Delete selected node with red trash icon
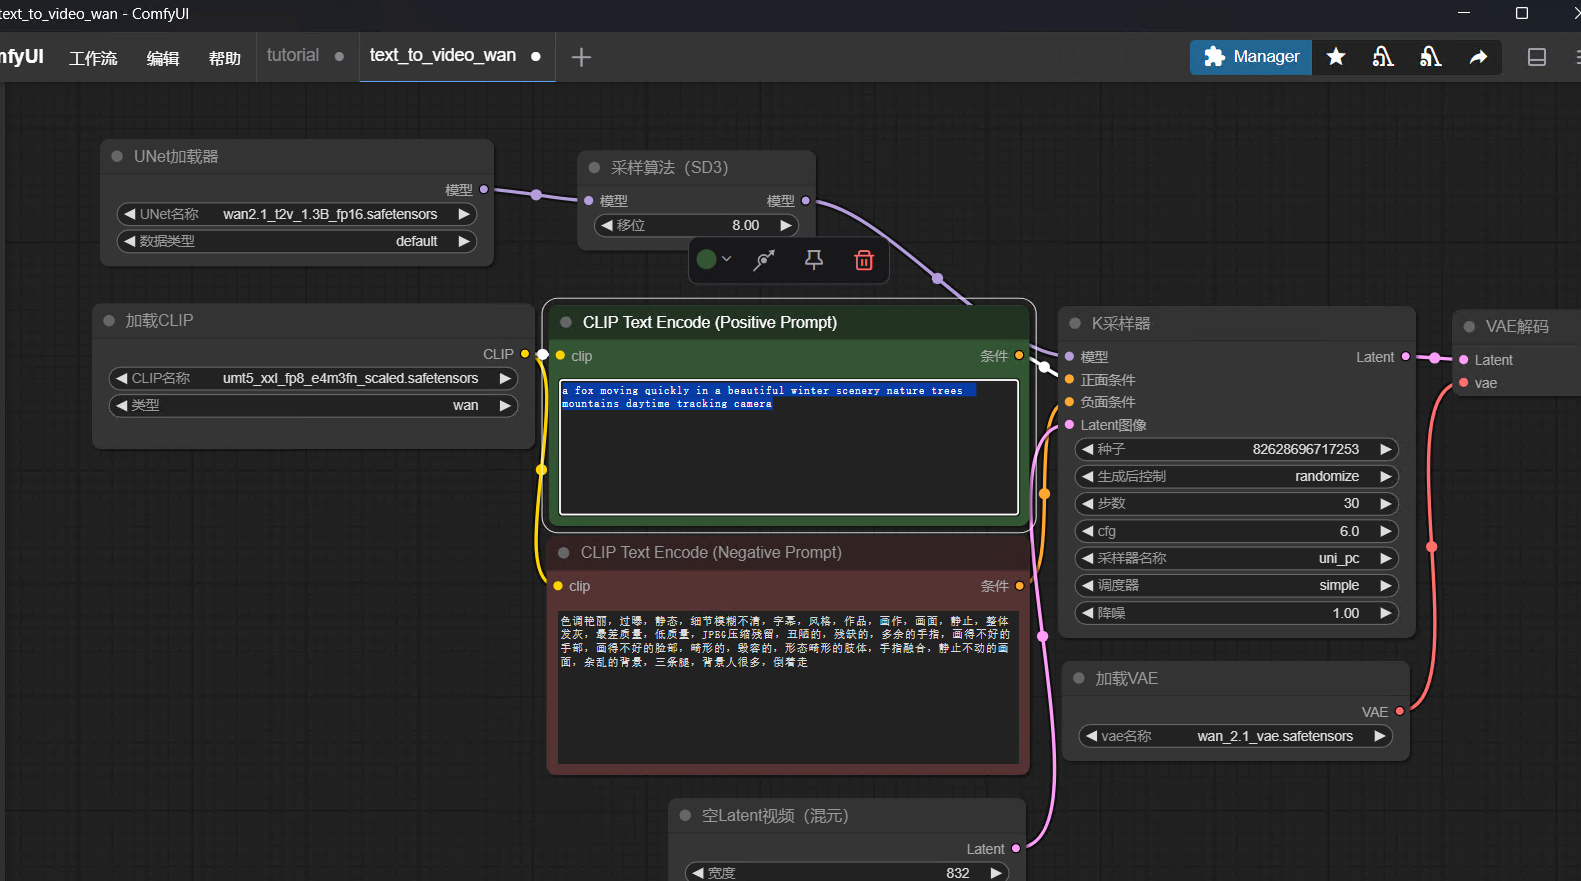The height and width of the screenshot is (881, 1581). (x=864, y=260)
